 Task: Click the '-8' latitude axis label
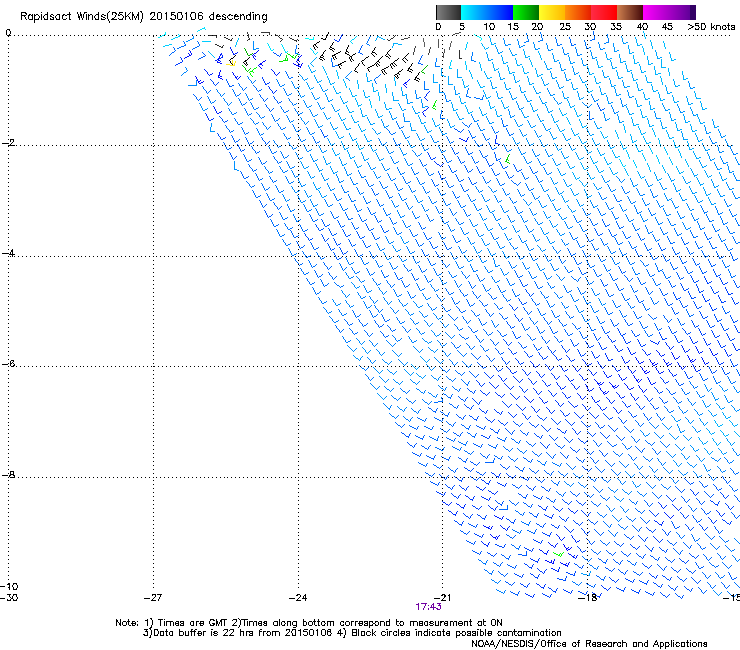(x=8, y=475)
